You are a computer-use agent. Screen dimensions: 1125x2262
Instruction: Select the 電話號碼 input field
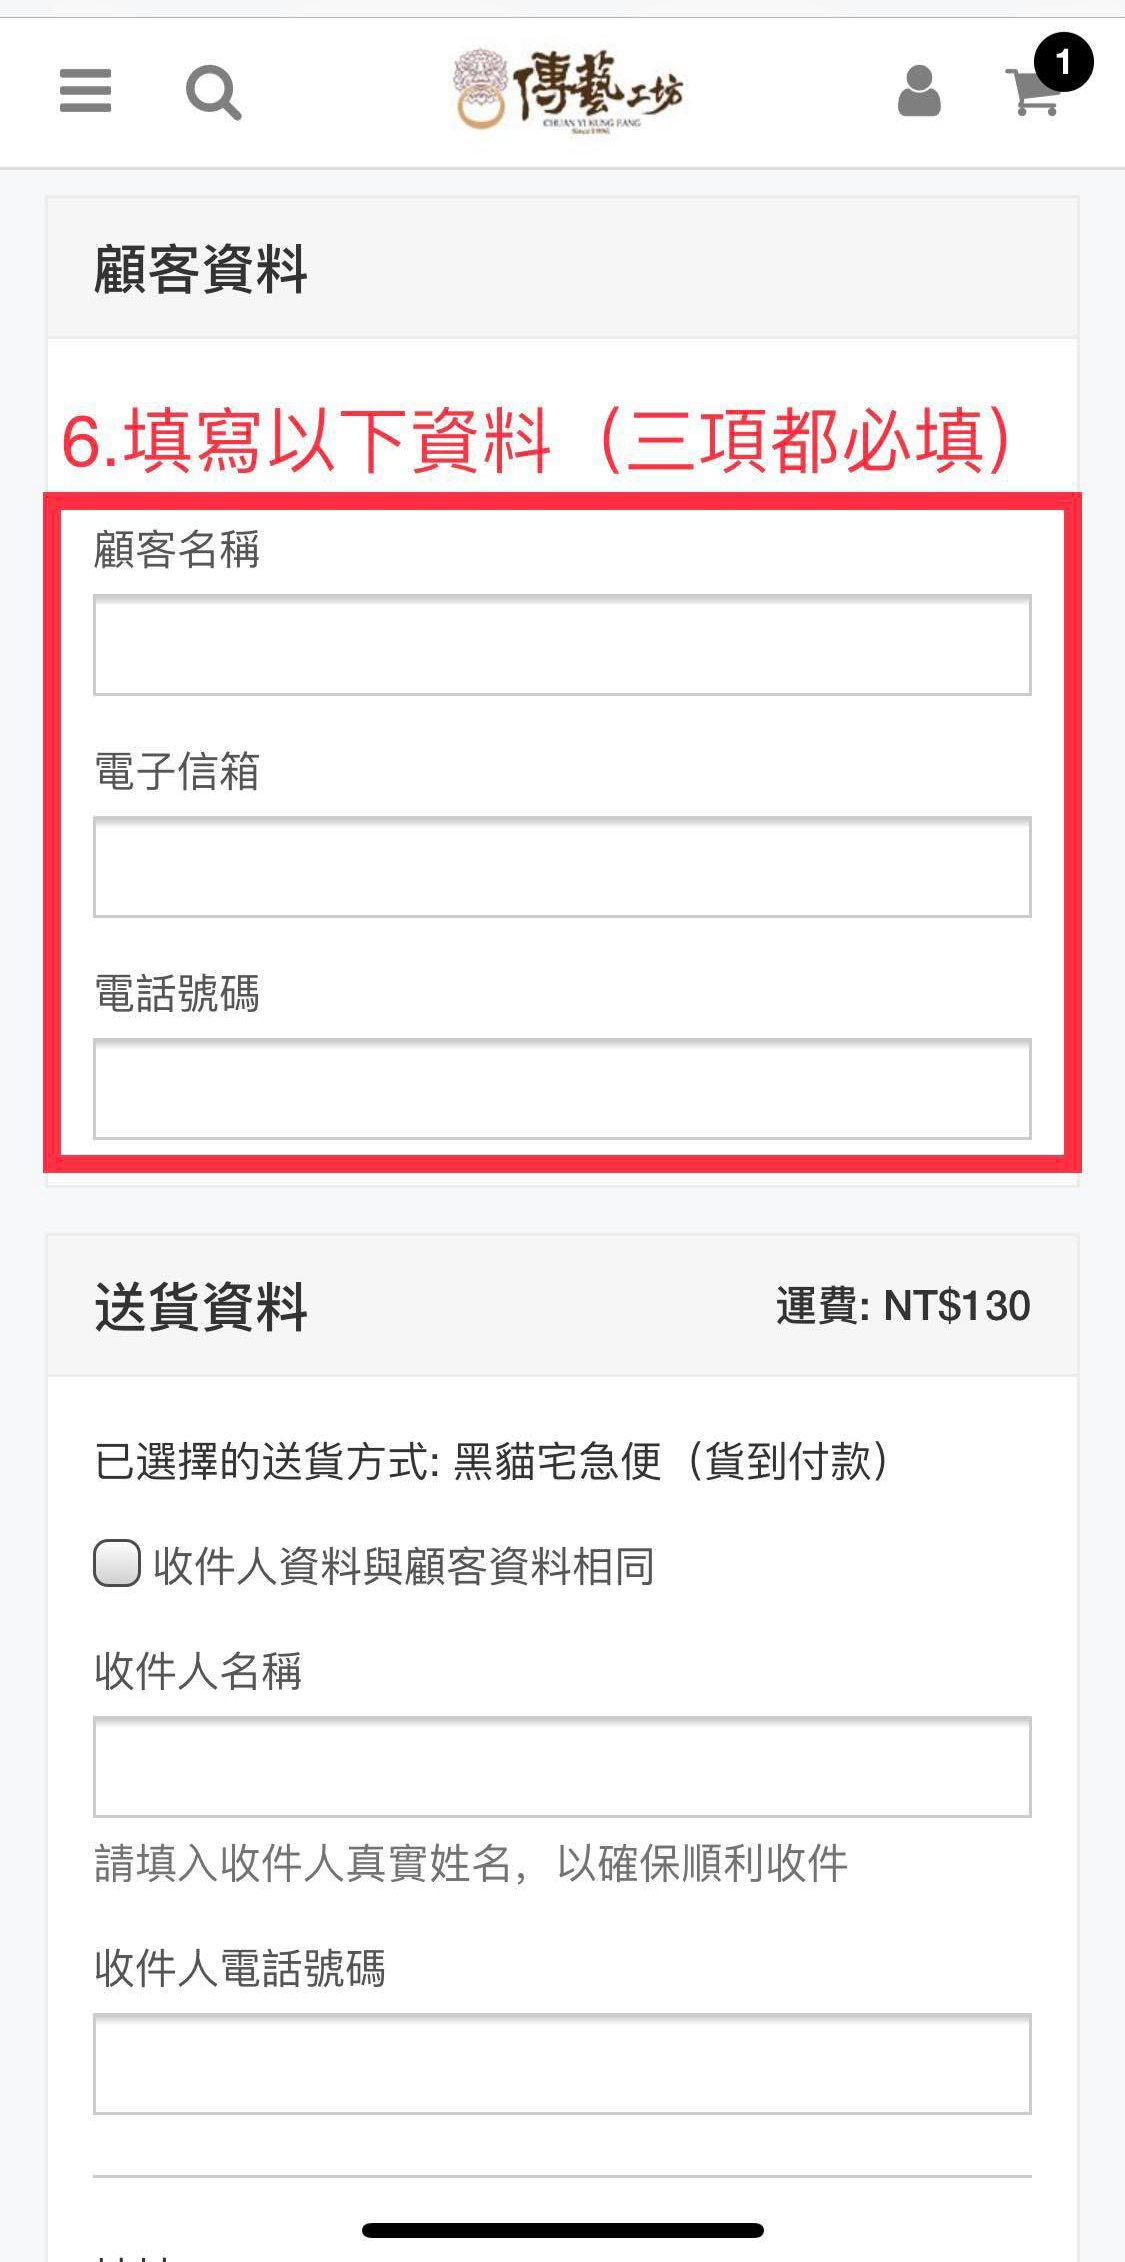point(562,1089)
